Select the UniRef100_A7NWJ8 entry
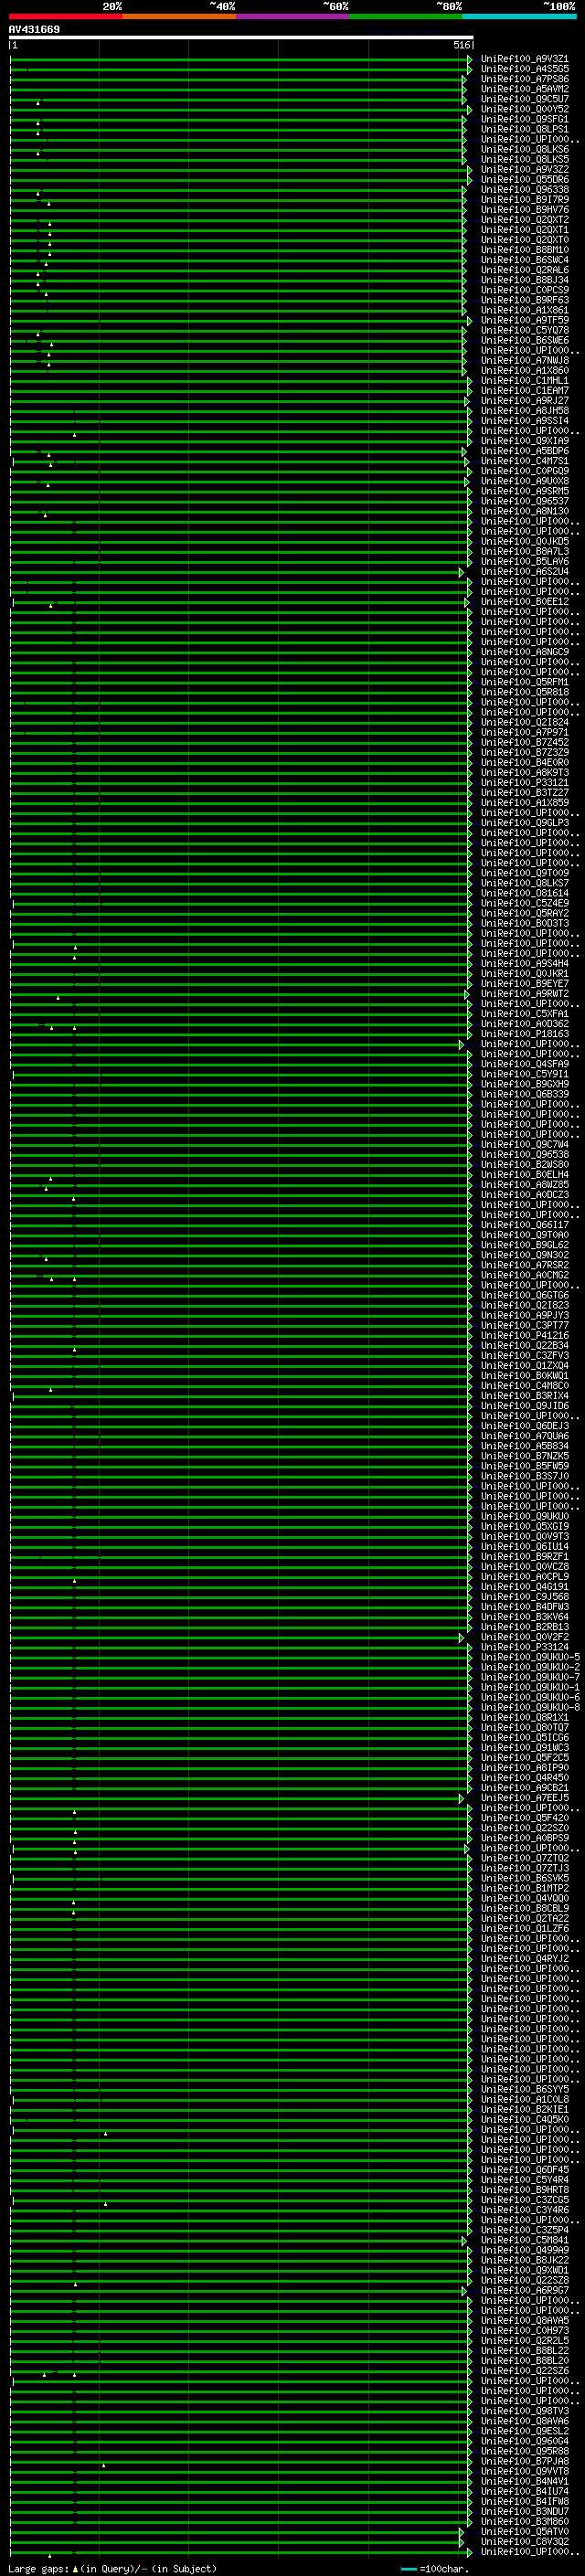Image resolution: width=585 pixels, height=2576 pixels. 525,361
